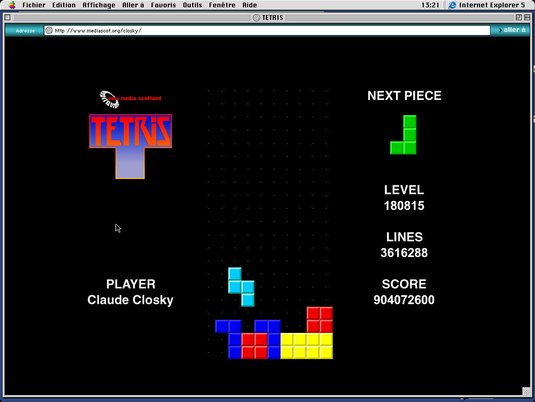Open the Affichage menu
Screen dimensions: 535x402
coord(99,5)
